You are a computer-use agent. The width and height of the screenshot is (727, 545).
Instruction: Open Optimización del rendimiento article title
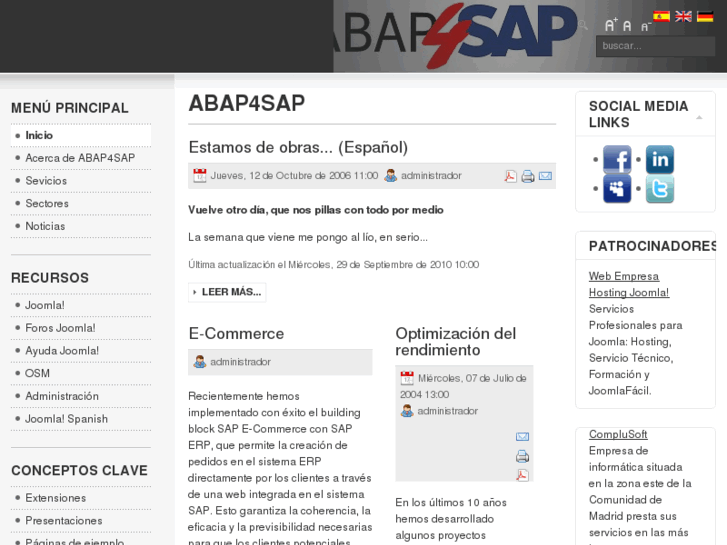(456, 342)
